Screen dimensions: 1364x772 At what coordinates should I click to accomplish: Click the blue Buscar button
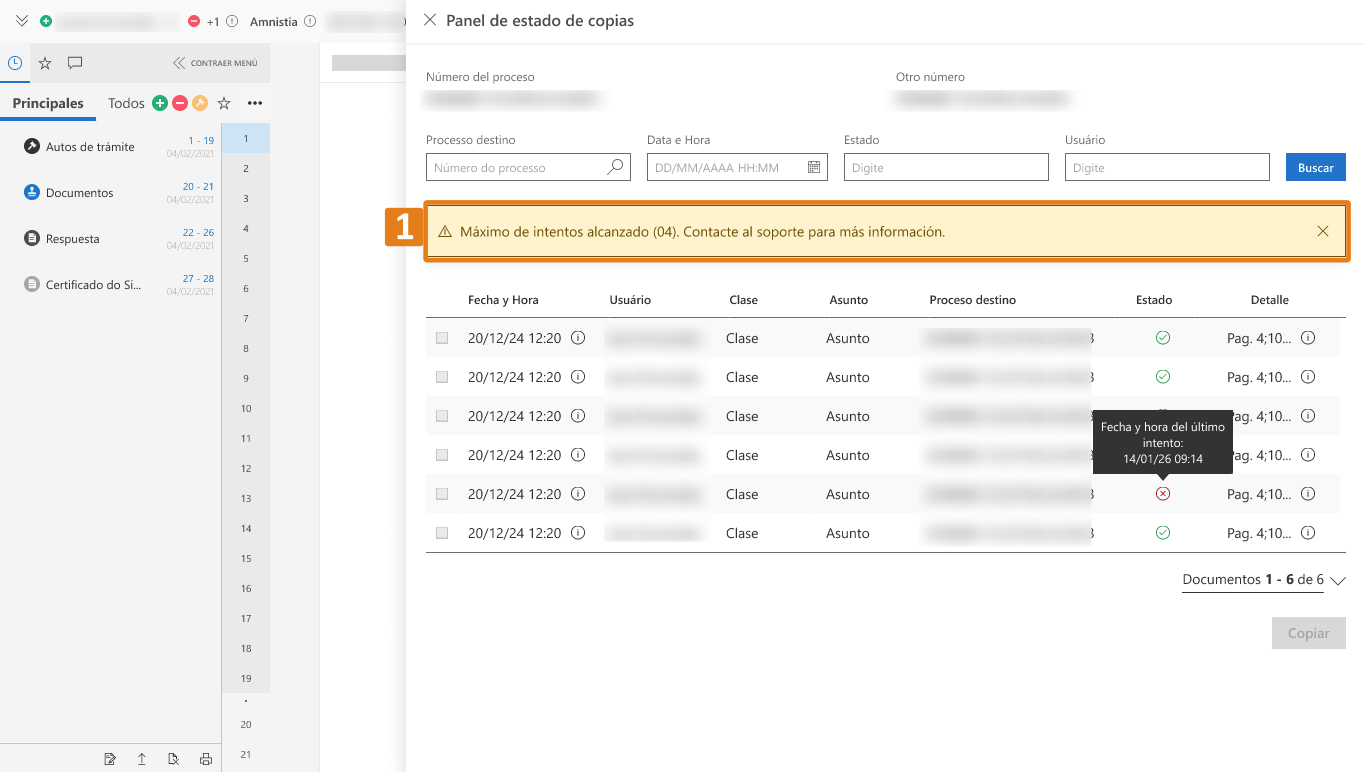[1315, 167]
